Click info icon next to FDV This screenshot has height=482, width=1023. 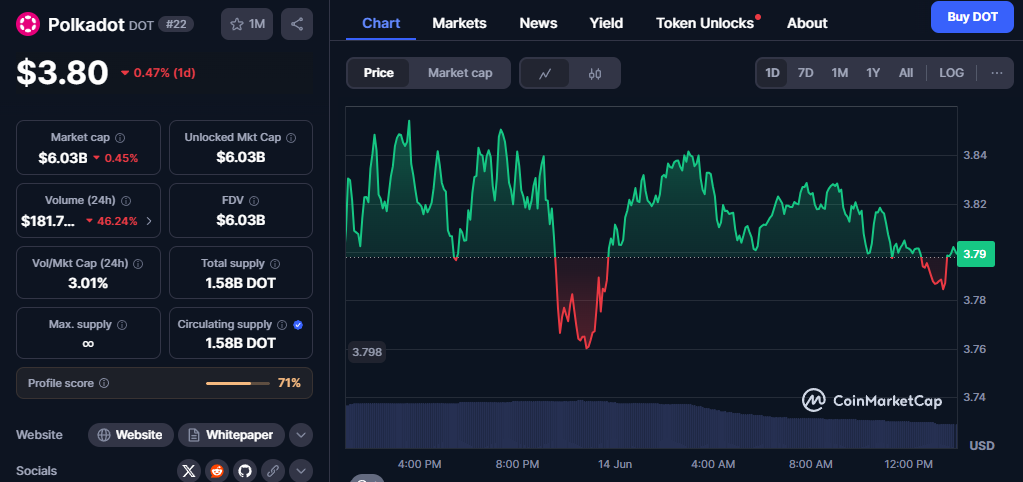254,201
